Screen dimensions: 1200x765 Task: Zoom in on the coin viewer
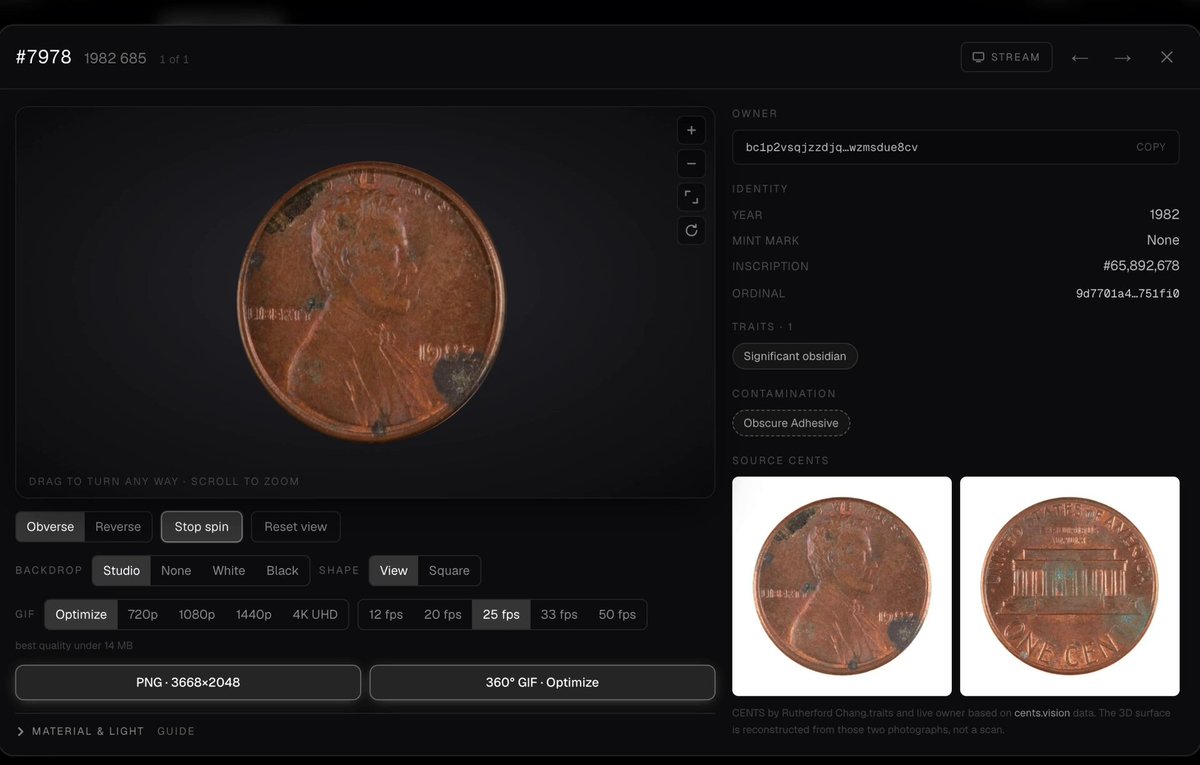[x=691, y=130]
